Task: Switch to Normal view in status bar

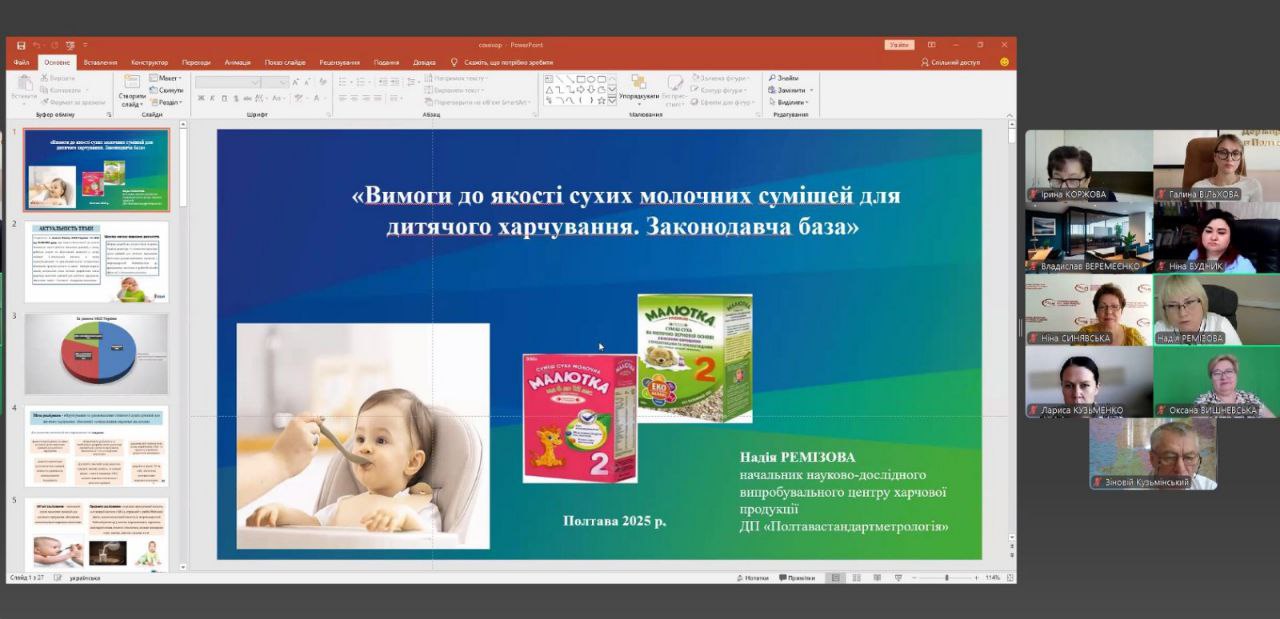Action: pos(836,578)
